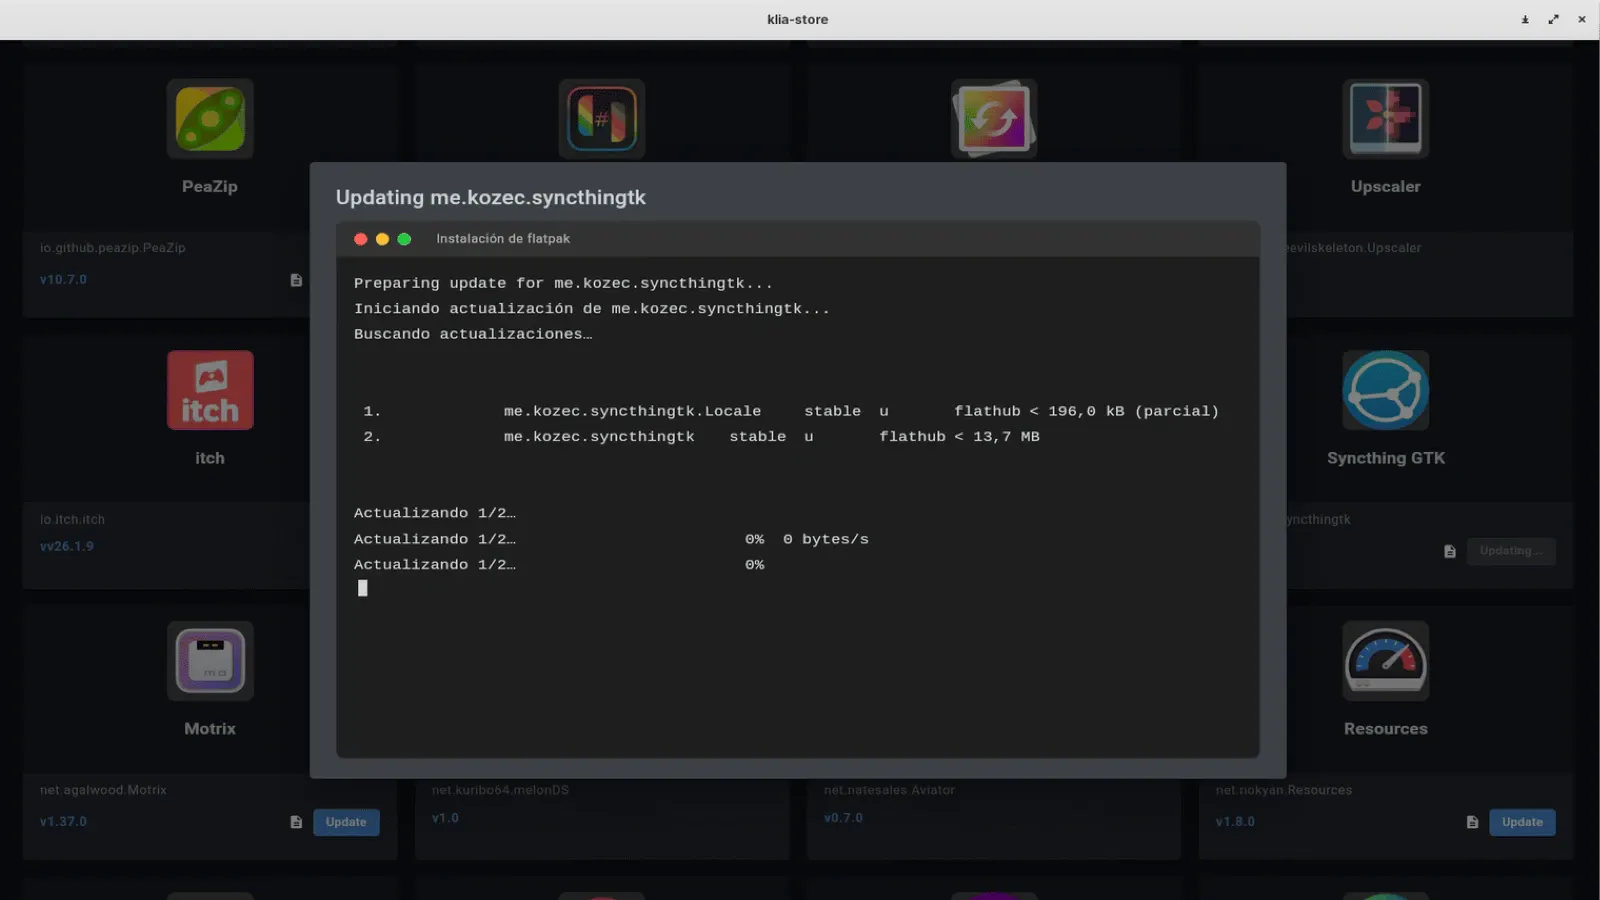The width and height of the screenshot is (1600, 900).
Task: Click 'me.kozec.syncthingtk.Locale' in the package list
Action: pos(632,412)
